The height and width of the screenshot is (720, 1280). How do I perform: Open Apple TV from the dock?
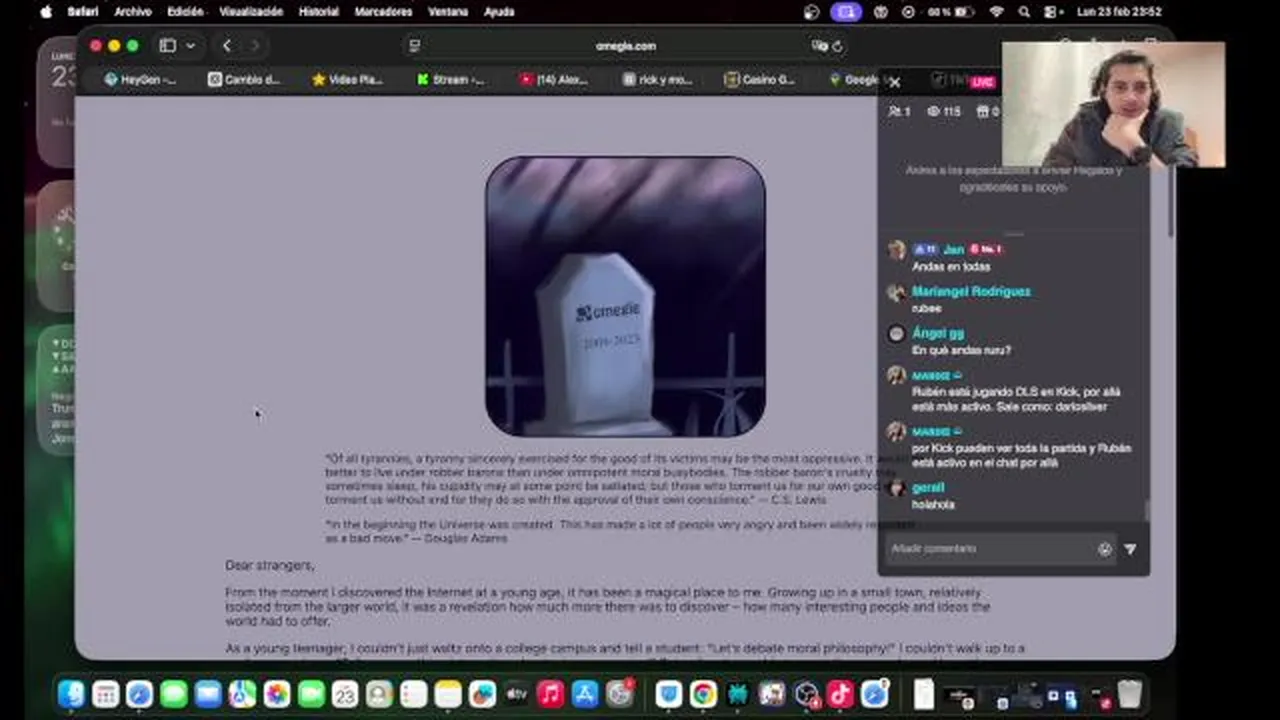pyautogui.click(x=516, y=694)
